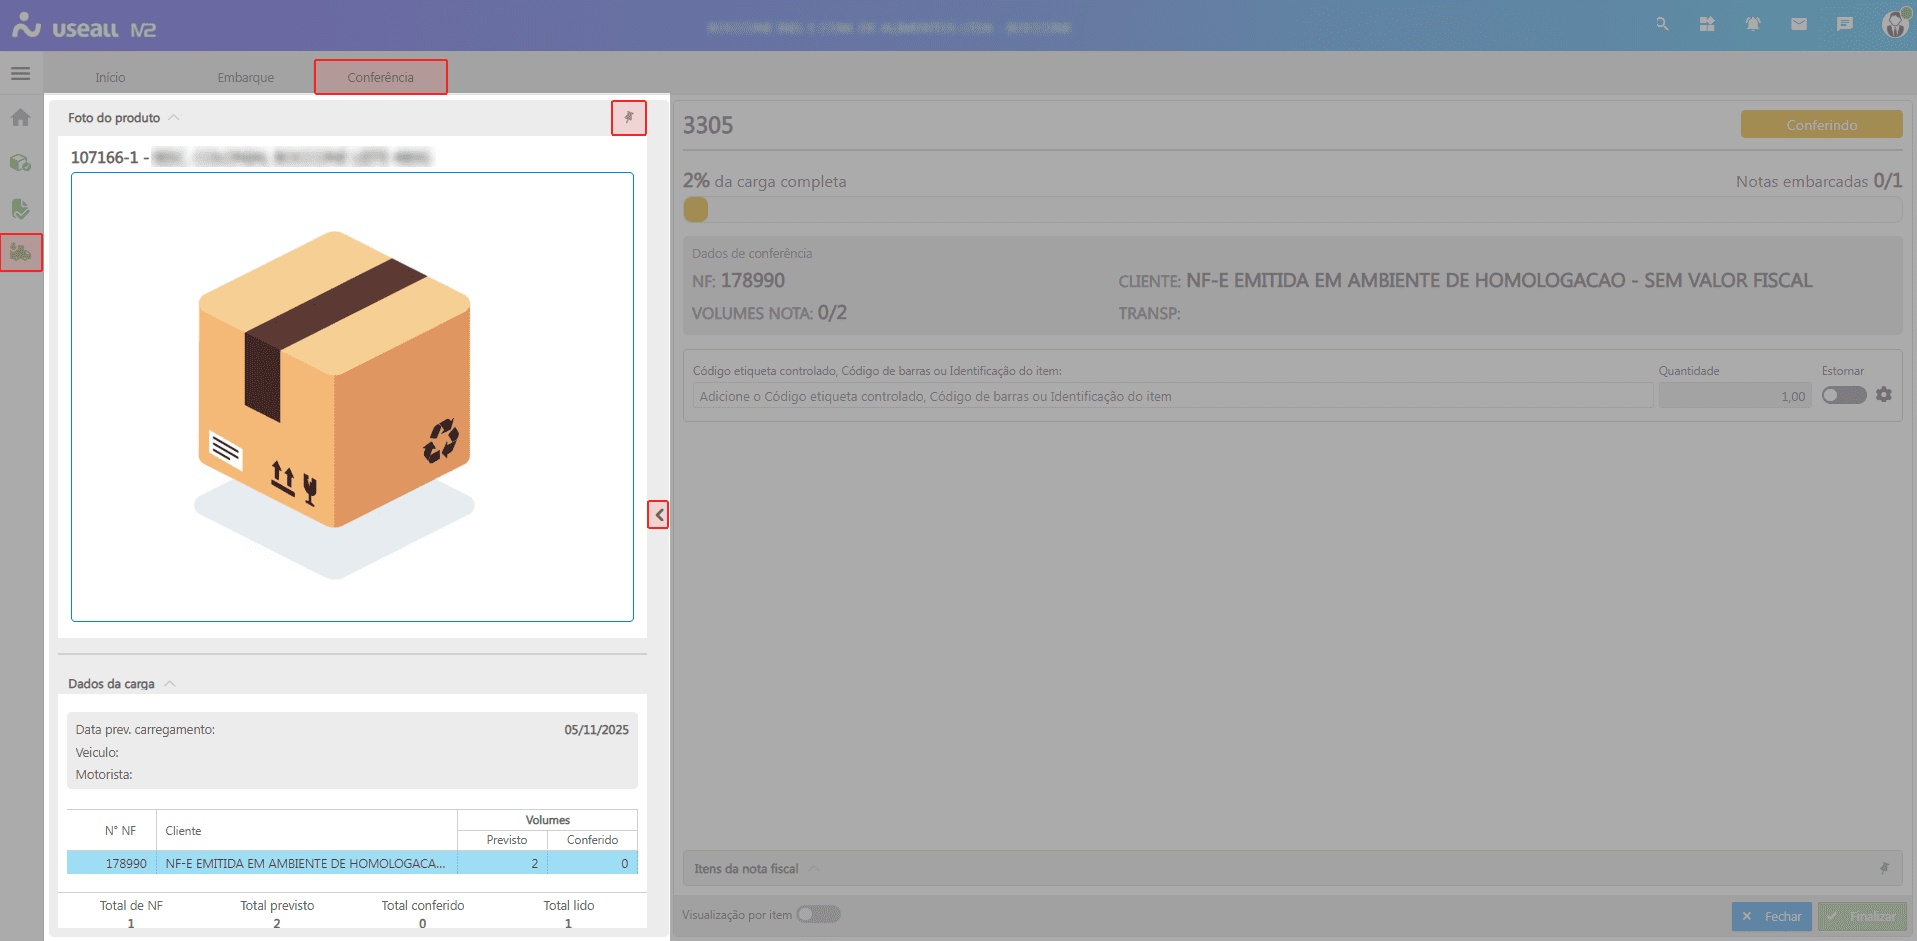Click the notifications bell icon
The width and height of the screenshot is (1917, 941).
1753,24
